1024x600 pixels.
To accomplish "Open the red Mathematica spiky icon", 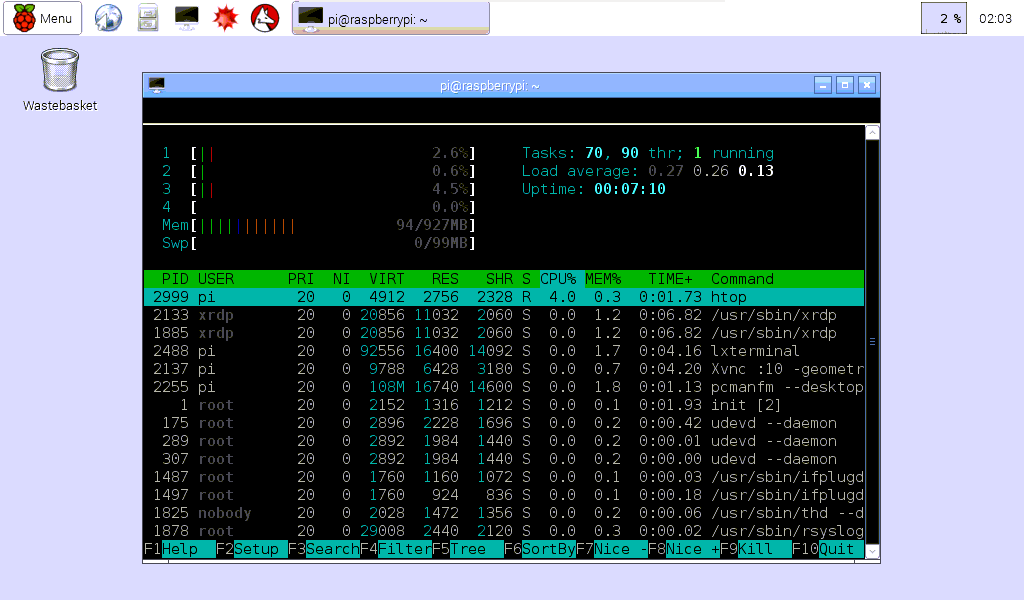I will pyautogui.click(x=225, y=18).
